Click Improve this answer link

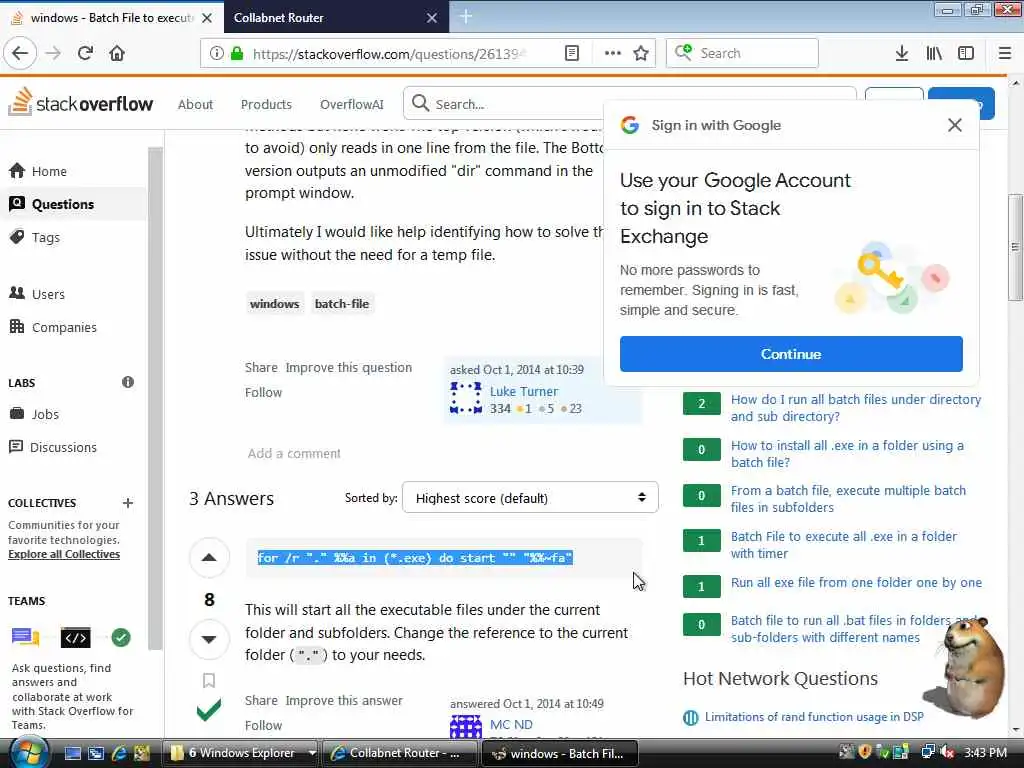(344, 701)
